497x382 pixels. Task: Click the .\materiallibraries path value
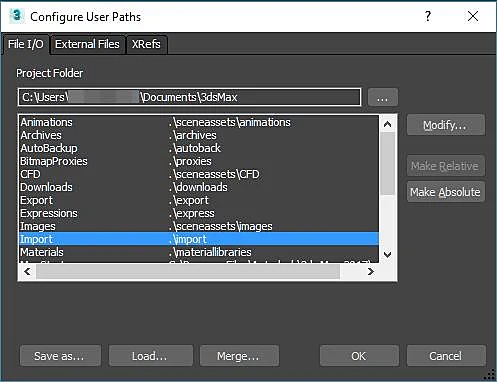[x=210, y=252]
